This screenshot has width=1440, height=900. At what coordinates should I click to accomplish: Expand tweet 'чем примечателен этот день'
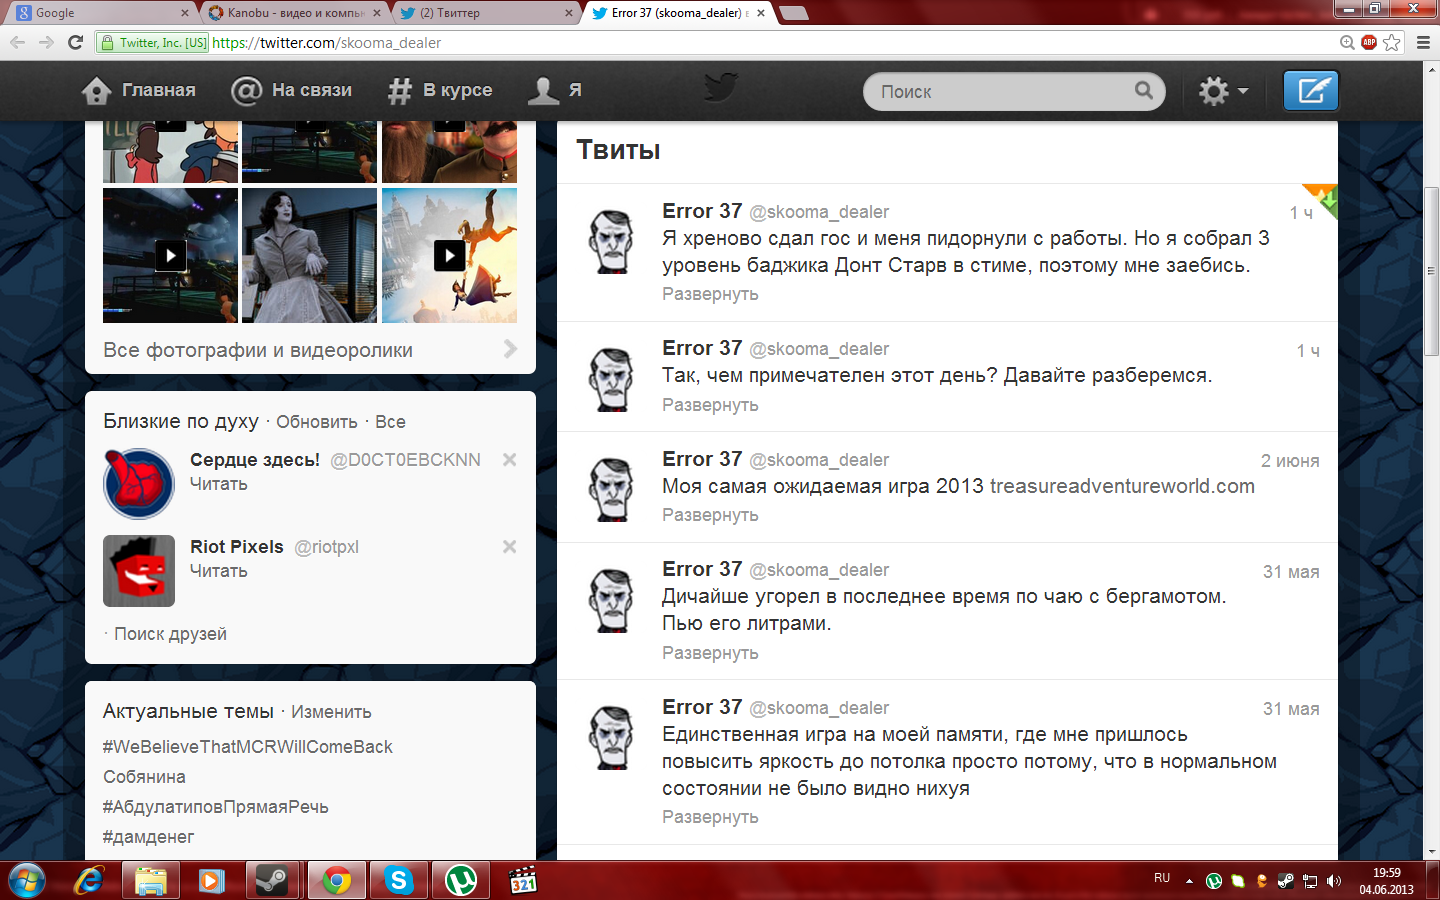710,405
